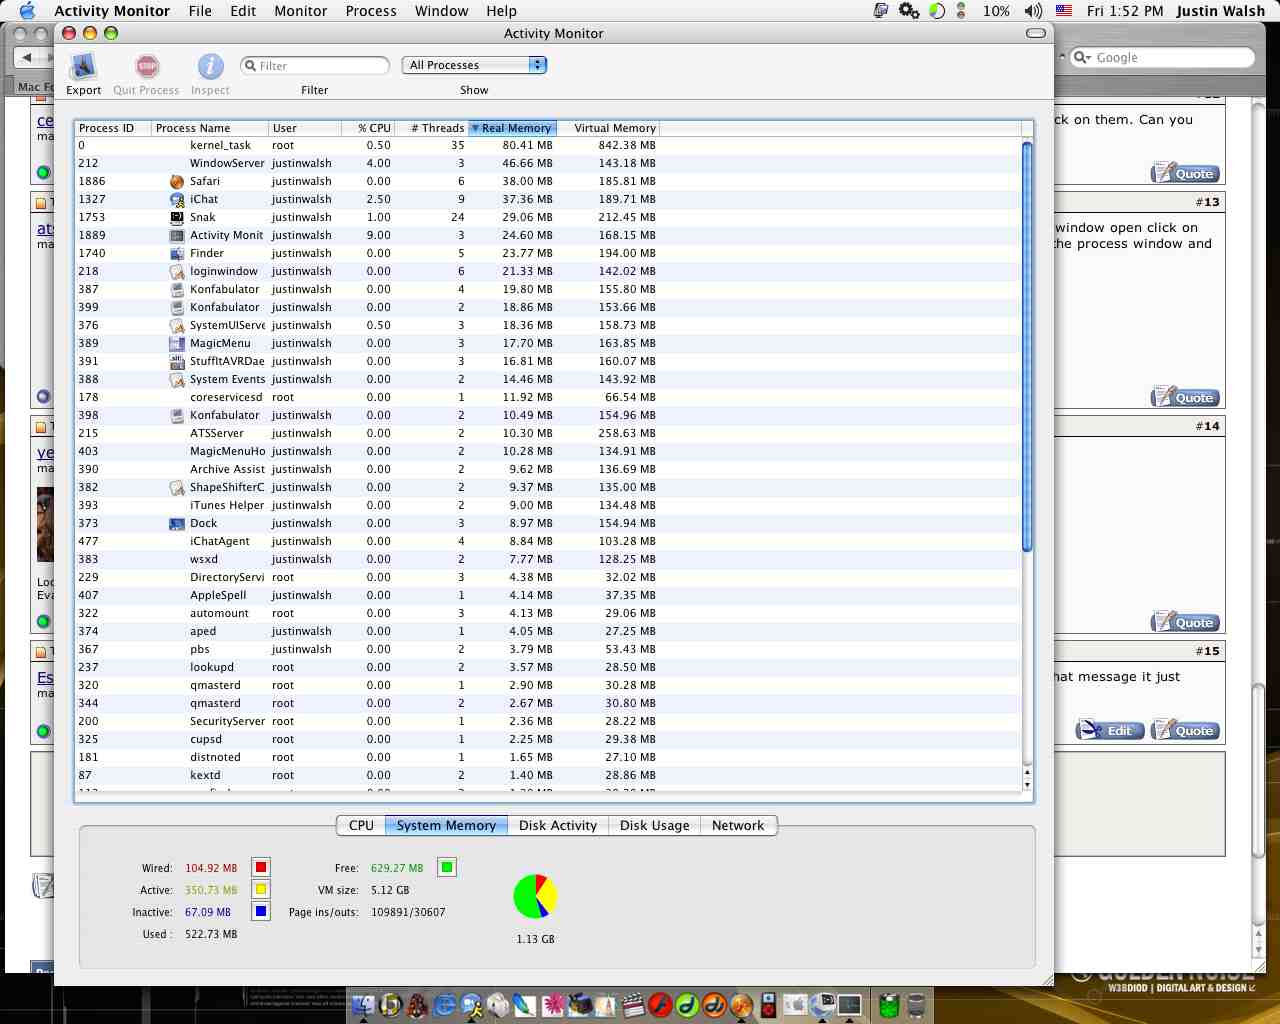Select the System Memory tab
1280x1024 pixels.
(446, 825)
